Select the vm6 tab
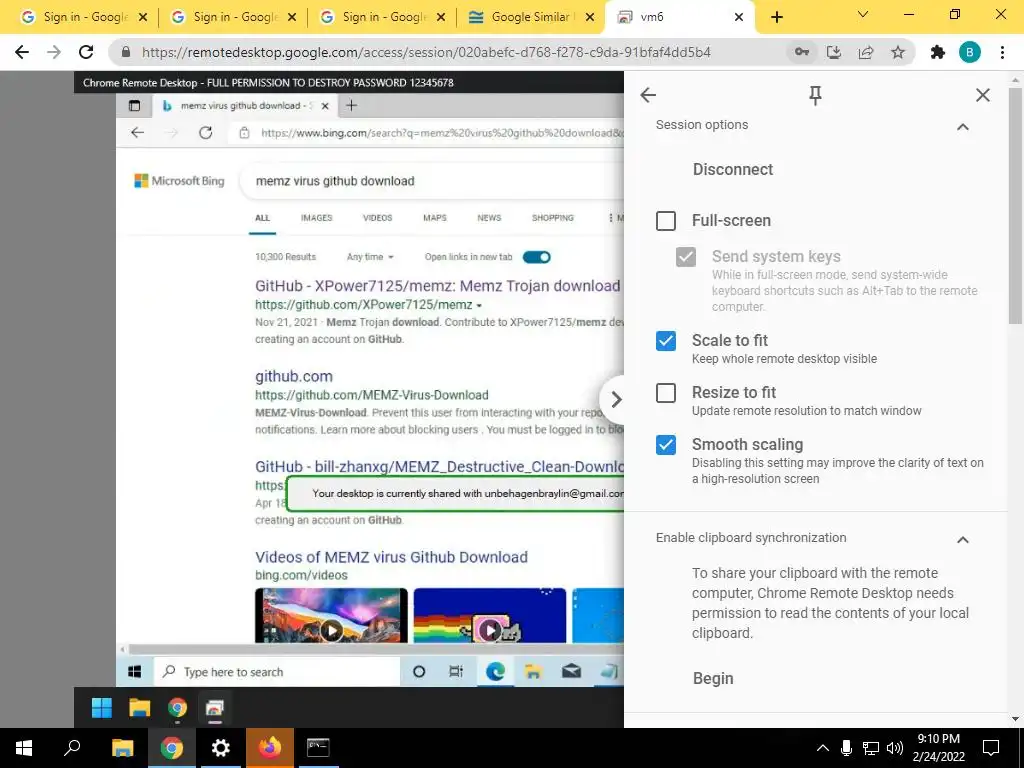Image resolution: width=1024 pixels, height=768 pixels. pos(680,17)
